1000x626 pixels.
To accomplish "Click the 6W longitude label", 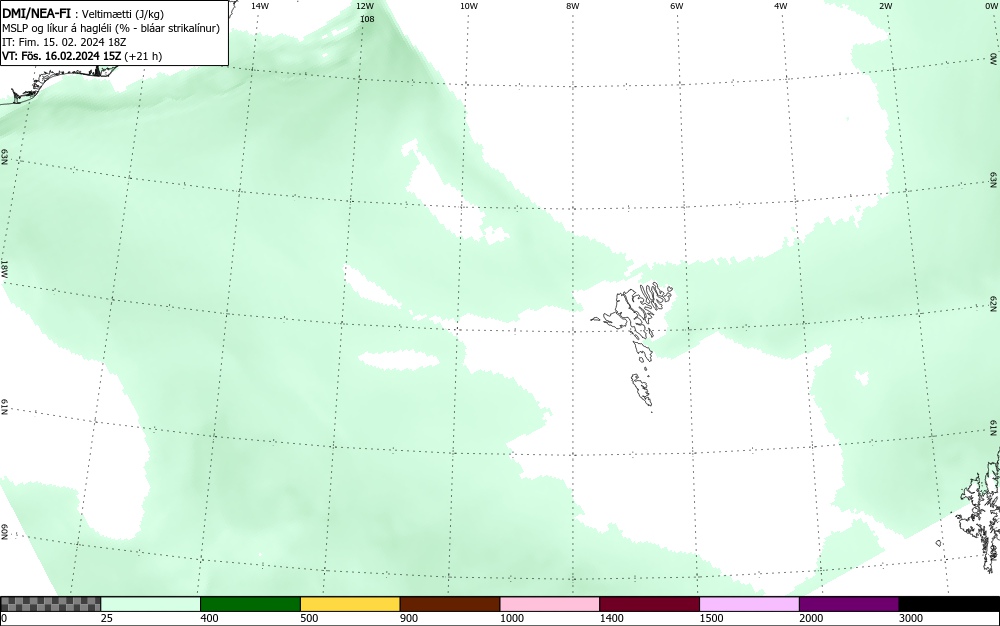I will 677,6.
